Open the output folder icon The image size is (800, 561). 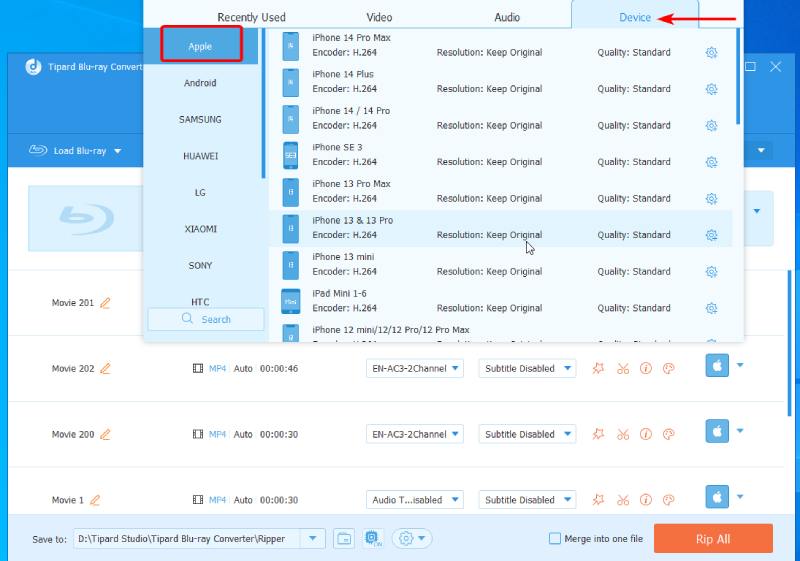pyautogui.click(x=344, y=539)
